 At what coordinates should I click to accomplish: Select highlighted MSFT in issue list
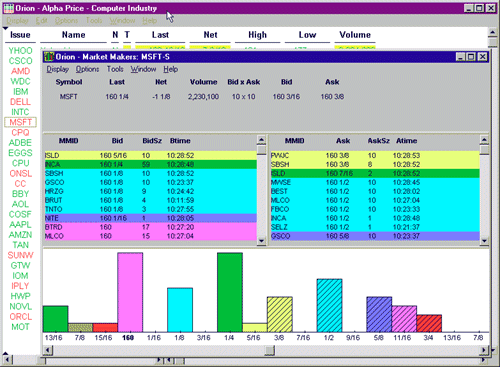(20, 122)
